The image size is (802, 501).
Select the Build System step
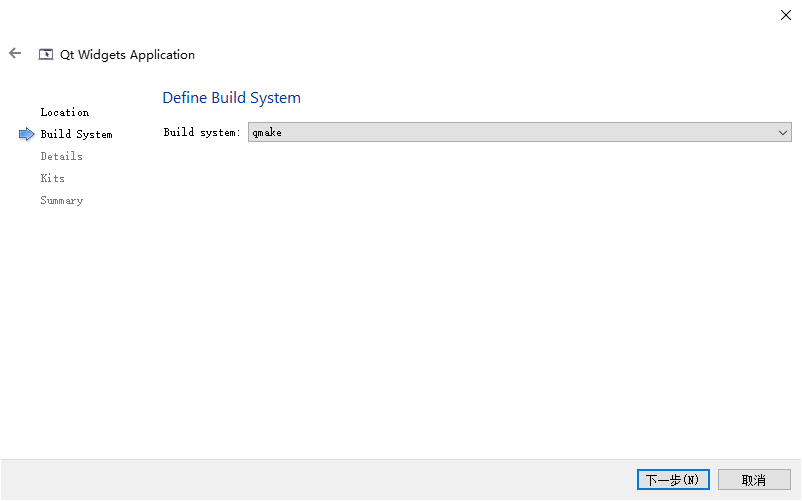[x=76, y=134]
